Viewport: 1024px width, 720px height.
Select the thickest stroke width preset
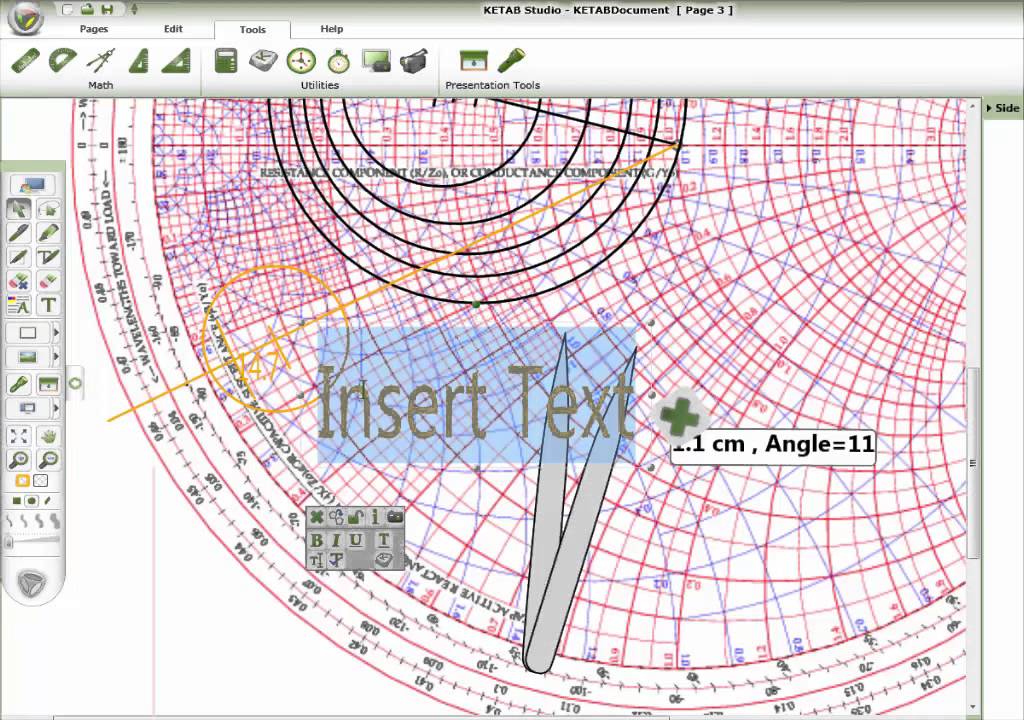tap(55, 521)
